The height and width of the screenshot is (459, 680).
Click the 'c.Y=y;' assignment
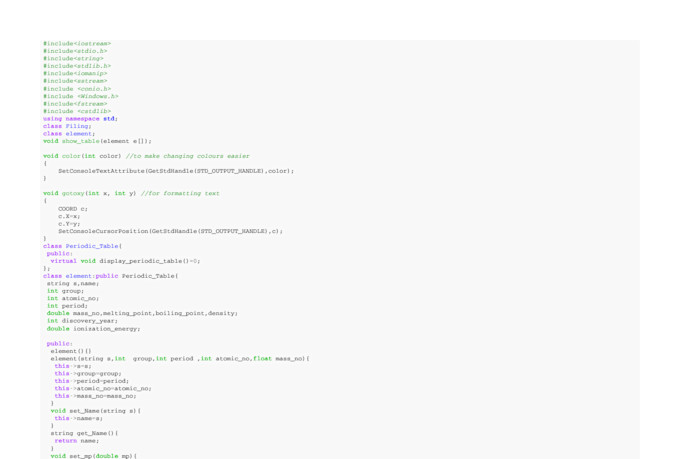coord(69,224)
